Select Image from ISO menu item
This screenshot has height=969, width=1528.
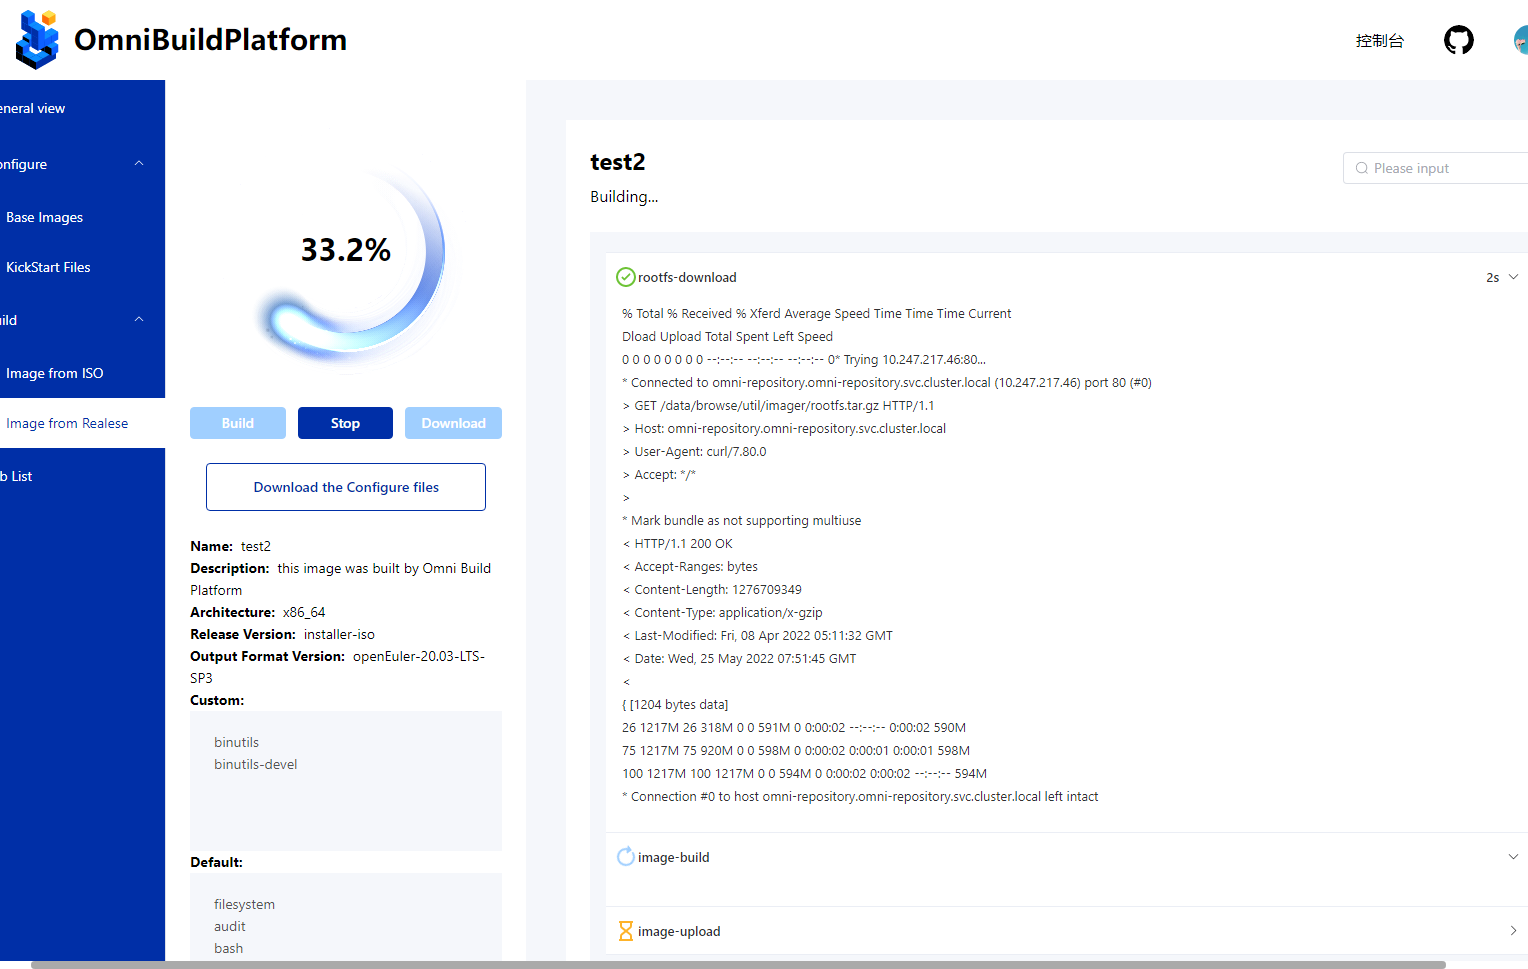click(x=82, y=373)
